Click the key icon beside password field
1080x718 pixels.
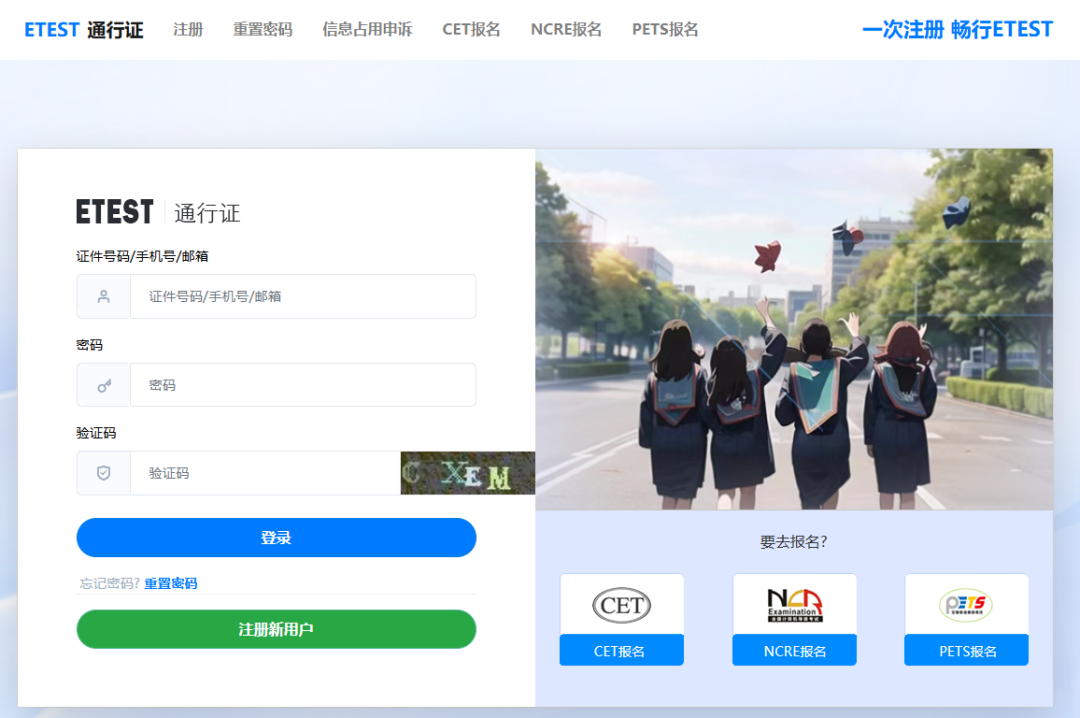point(103,385)
